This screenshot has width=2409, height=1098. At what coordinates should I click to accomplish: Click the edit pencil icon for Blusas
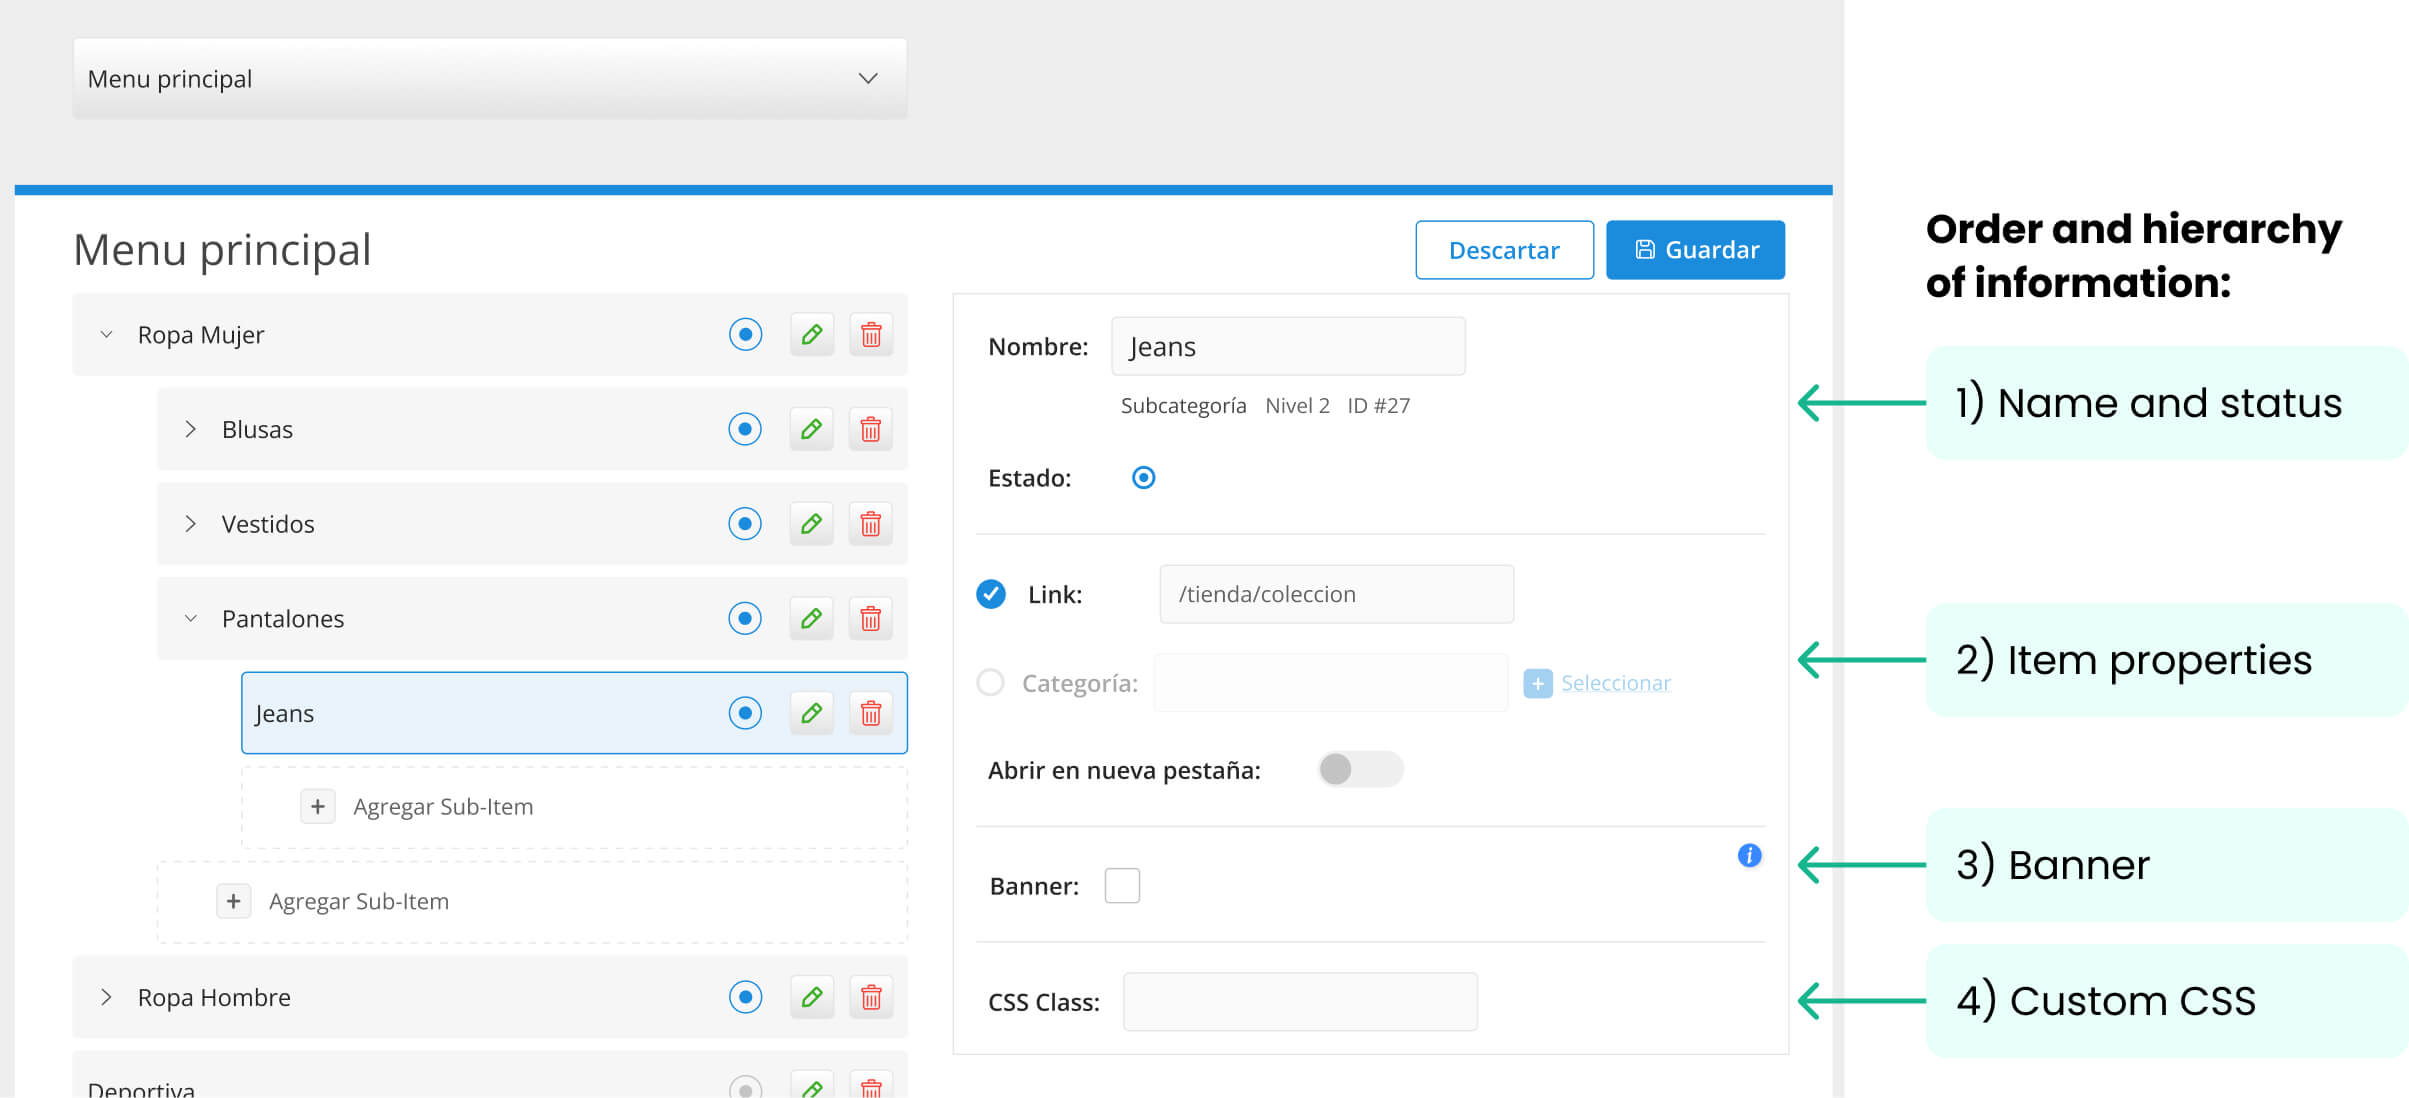pyautogui.click(x=811, y=429)
